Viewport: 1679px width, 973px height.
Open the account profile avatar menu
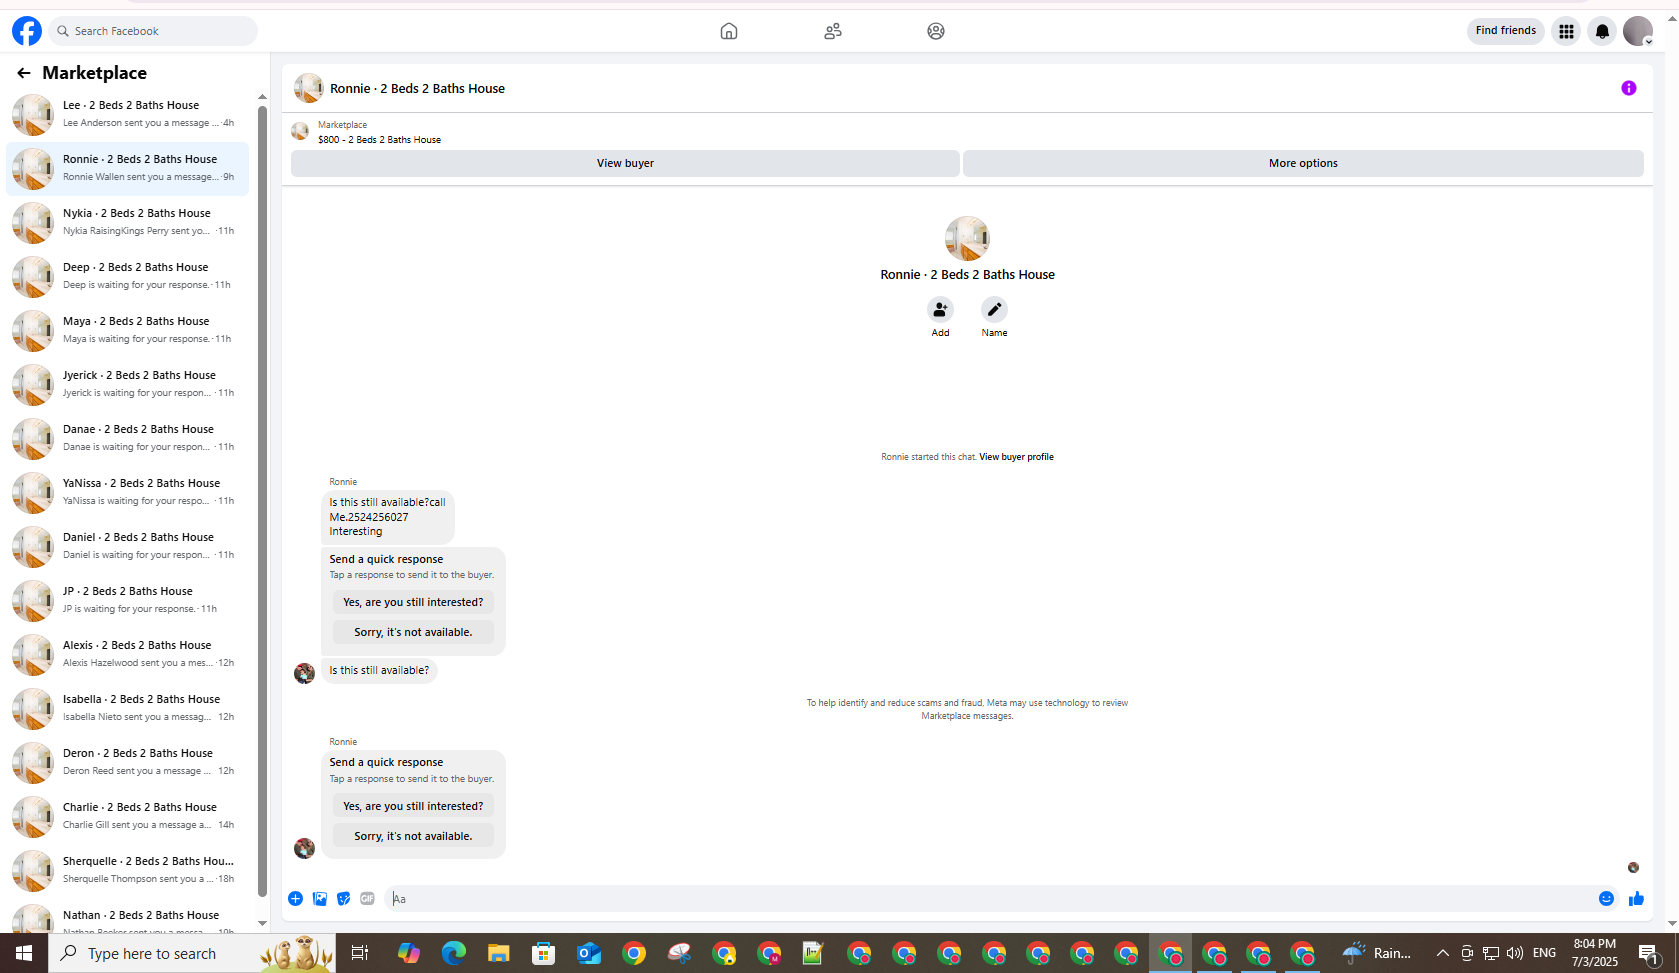[x=1638, y=31]
